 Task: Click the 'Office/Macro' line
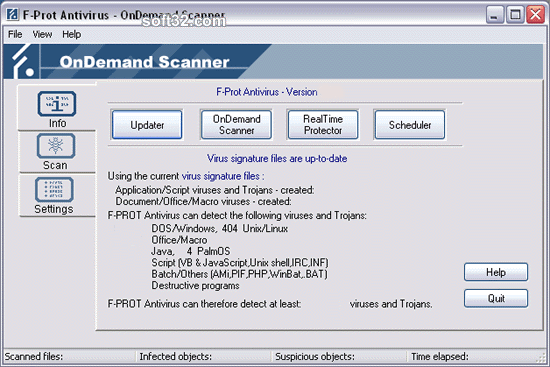pyautogui.click(x=179, y=240)
